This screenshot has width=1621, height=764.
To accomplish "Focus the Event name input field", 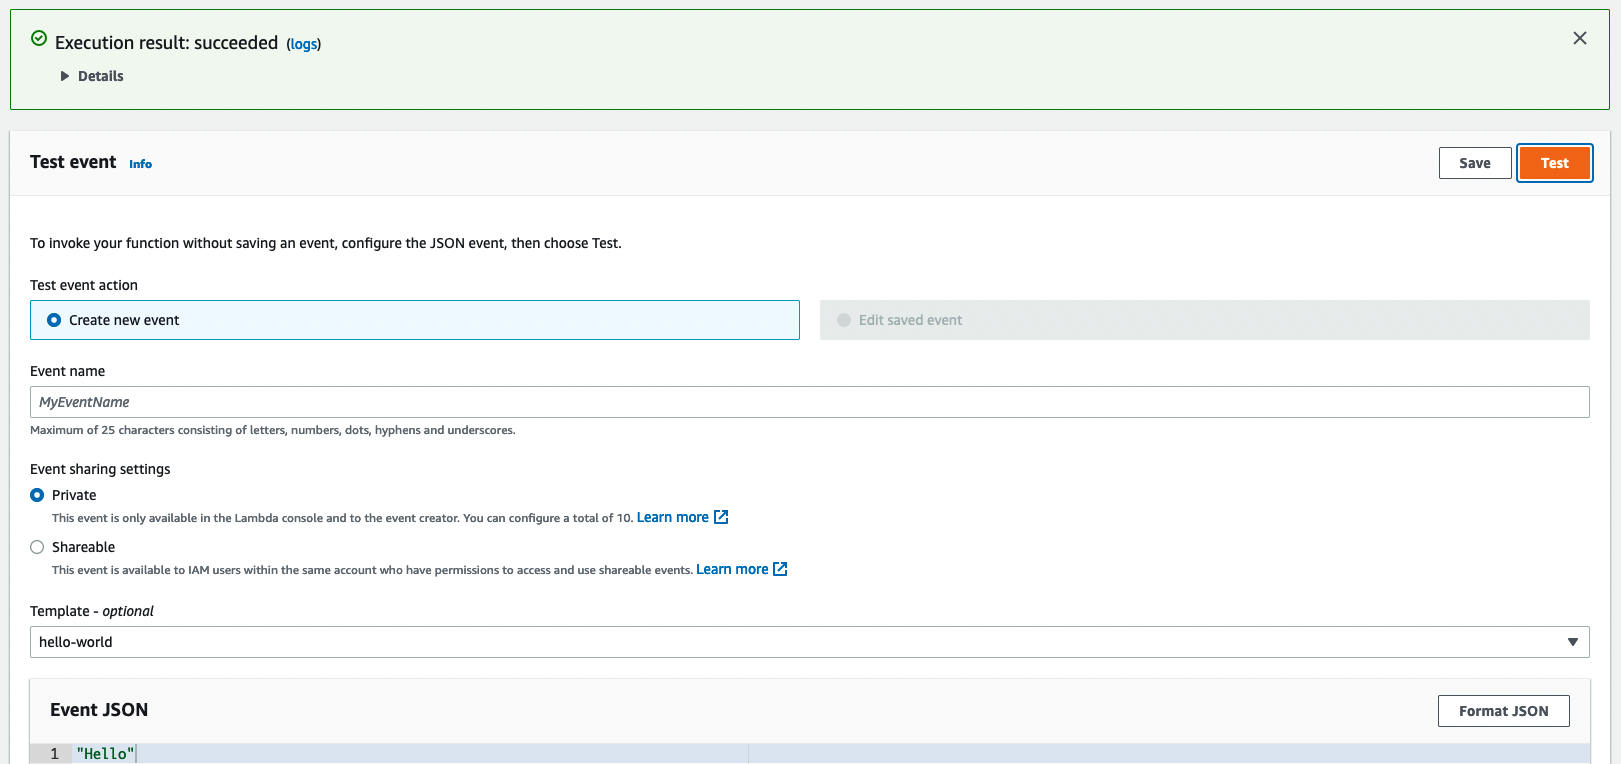I will pyautogui.click(x=810, y=402).
